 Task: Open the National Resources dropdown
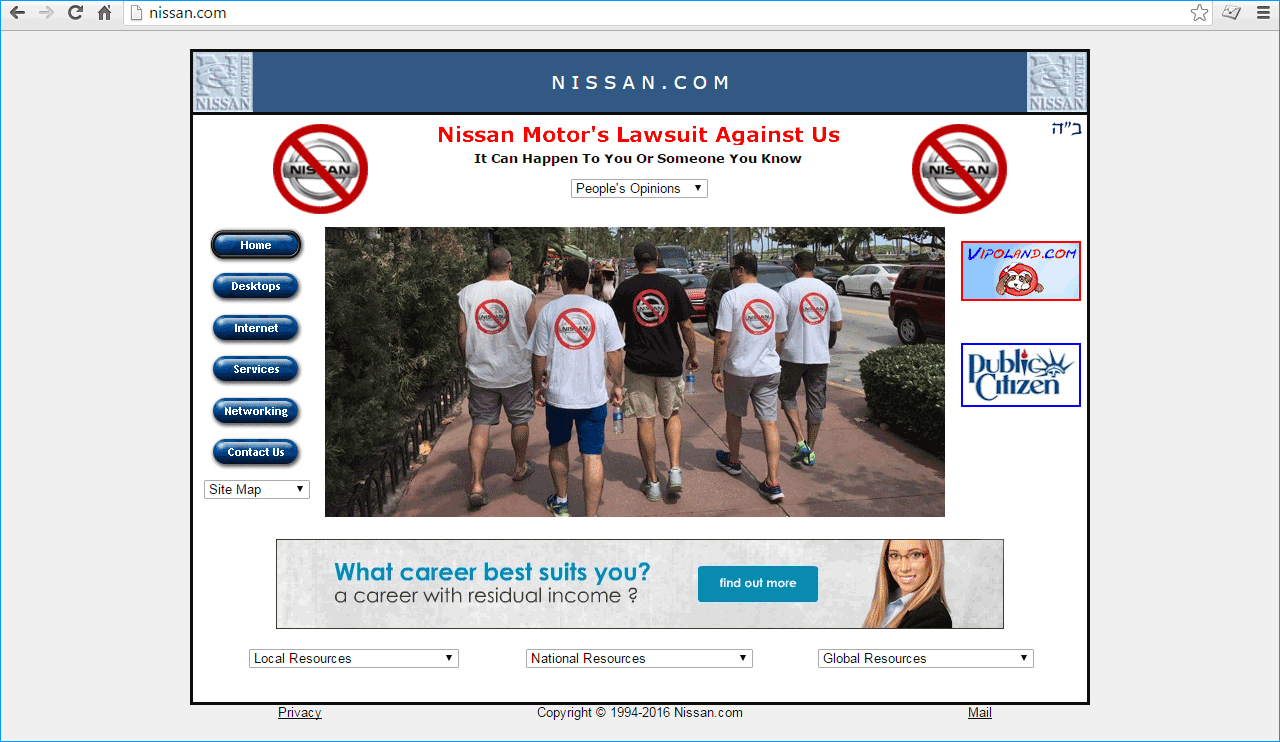pyautogui.click(x=639, y=658)
